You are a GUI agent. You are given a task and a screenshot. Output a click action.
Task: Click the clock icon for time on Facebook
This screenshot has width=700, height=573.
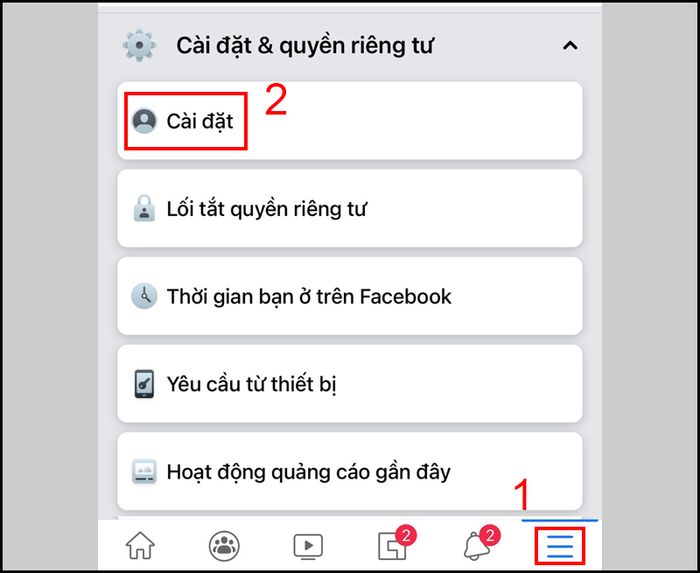tap(144, 296)
